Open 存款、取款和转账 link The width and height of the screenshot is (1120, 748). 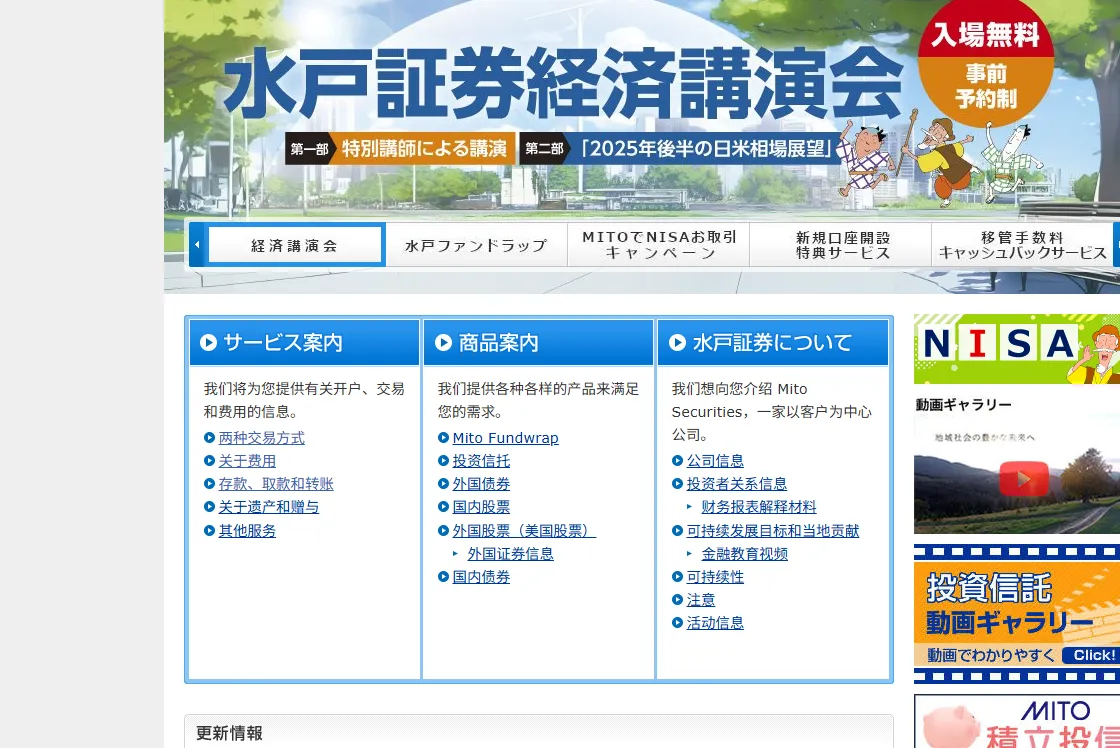276,484
